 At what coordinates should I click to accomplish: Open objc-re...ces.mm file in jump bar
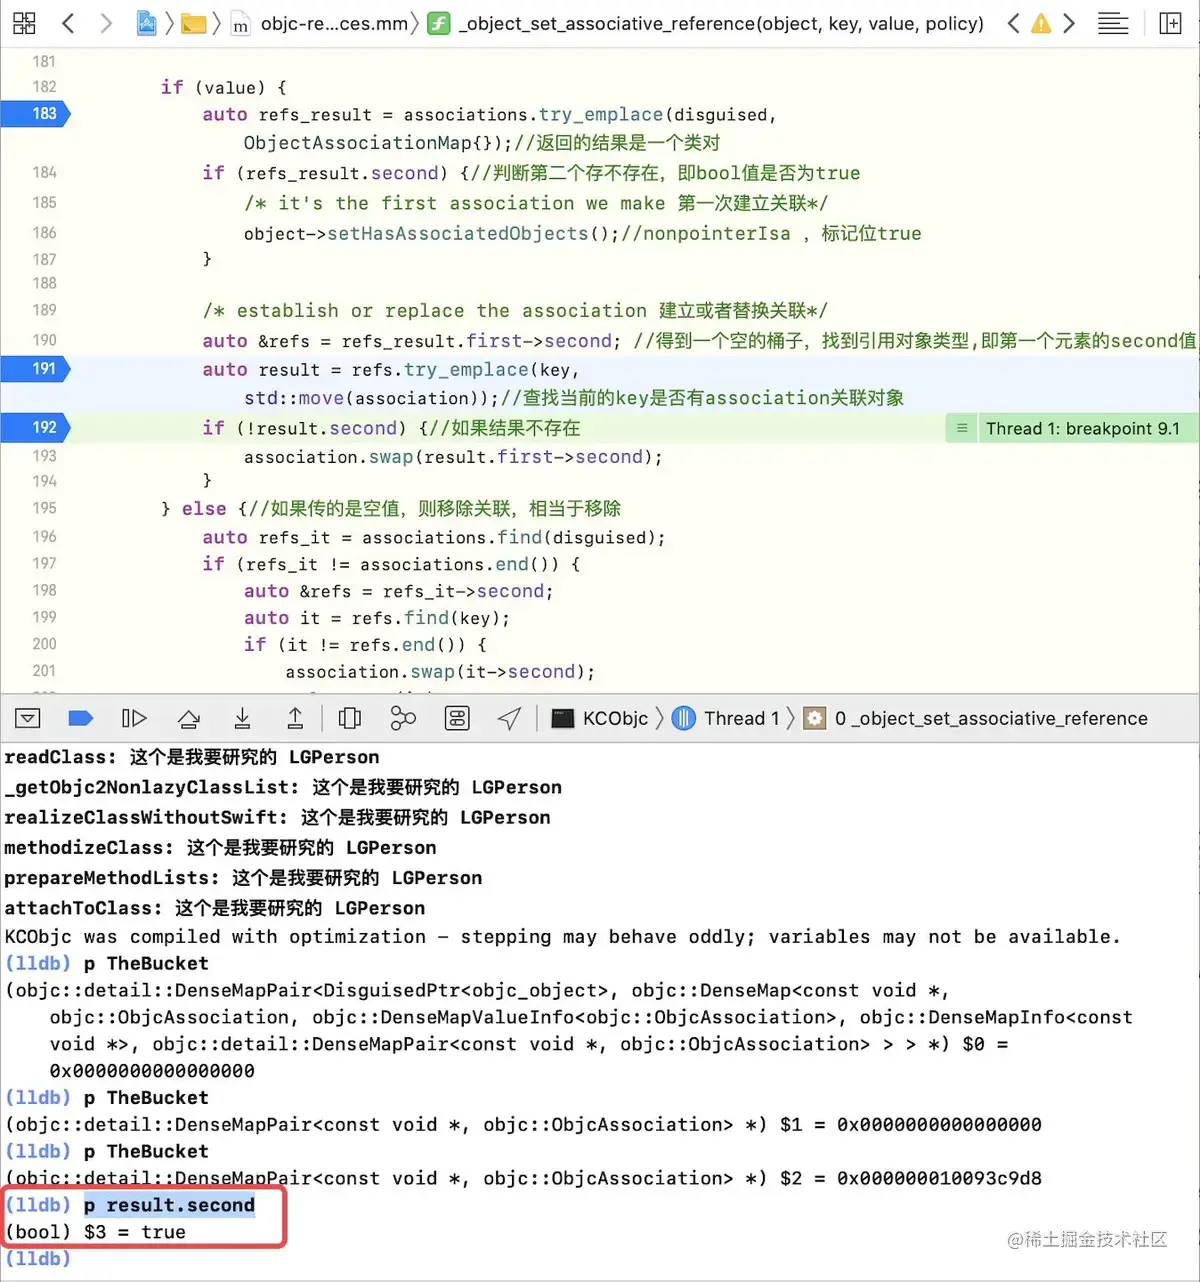click(x=321, y=23)
